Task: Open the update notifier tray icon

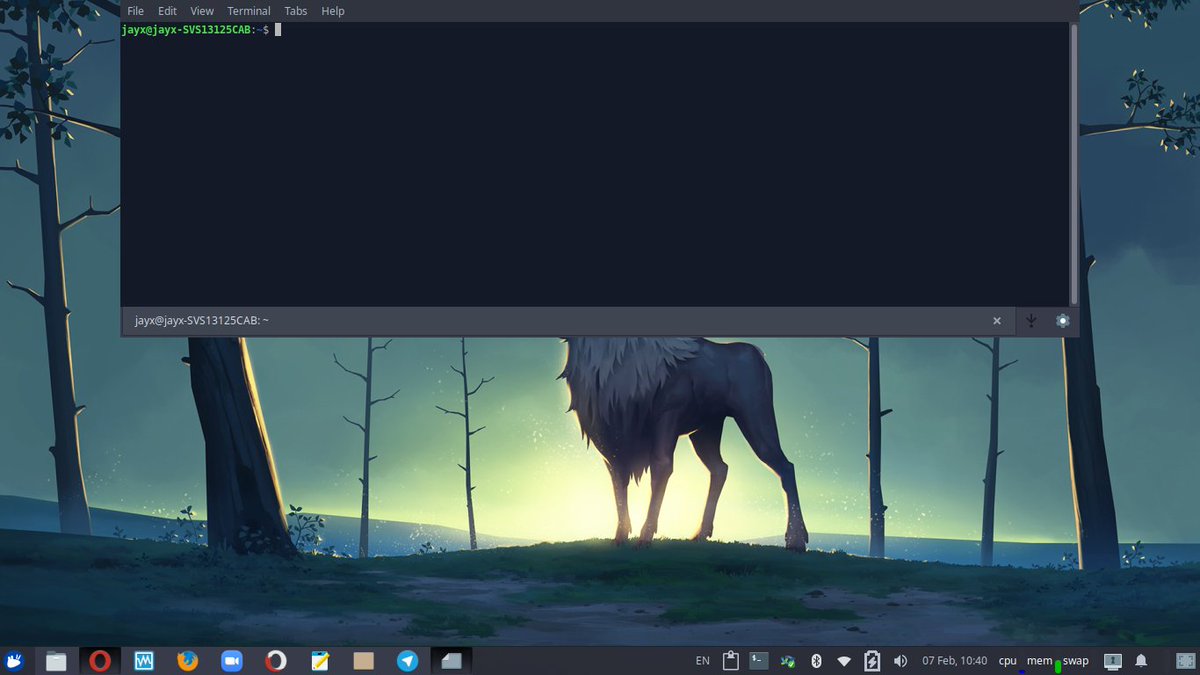Action: click(x=788, y=661)
